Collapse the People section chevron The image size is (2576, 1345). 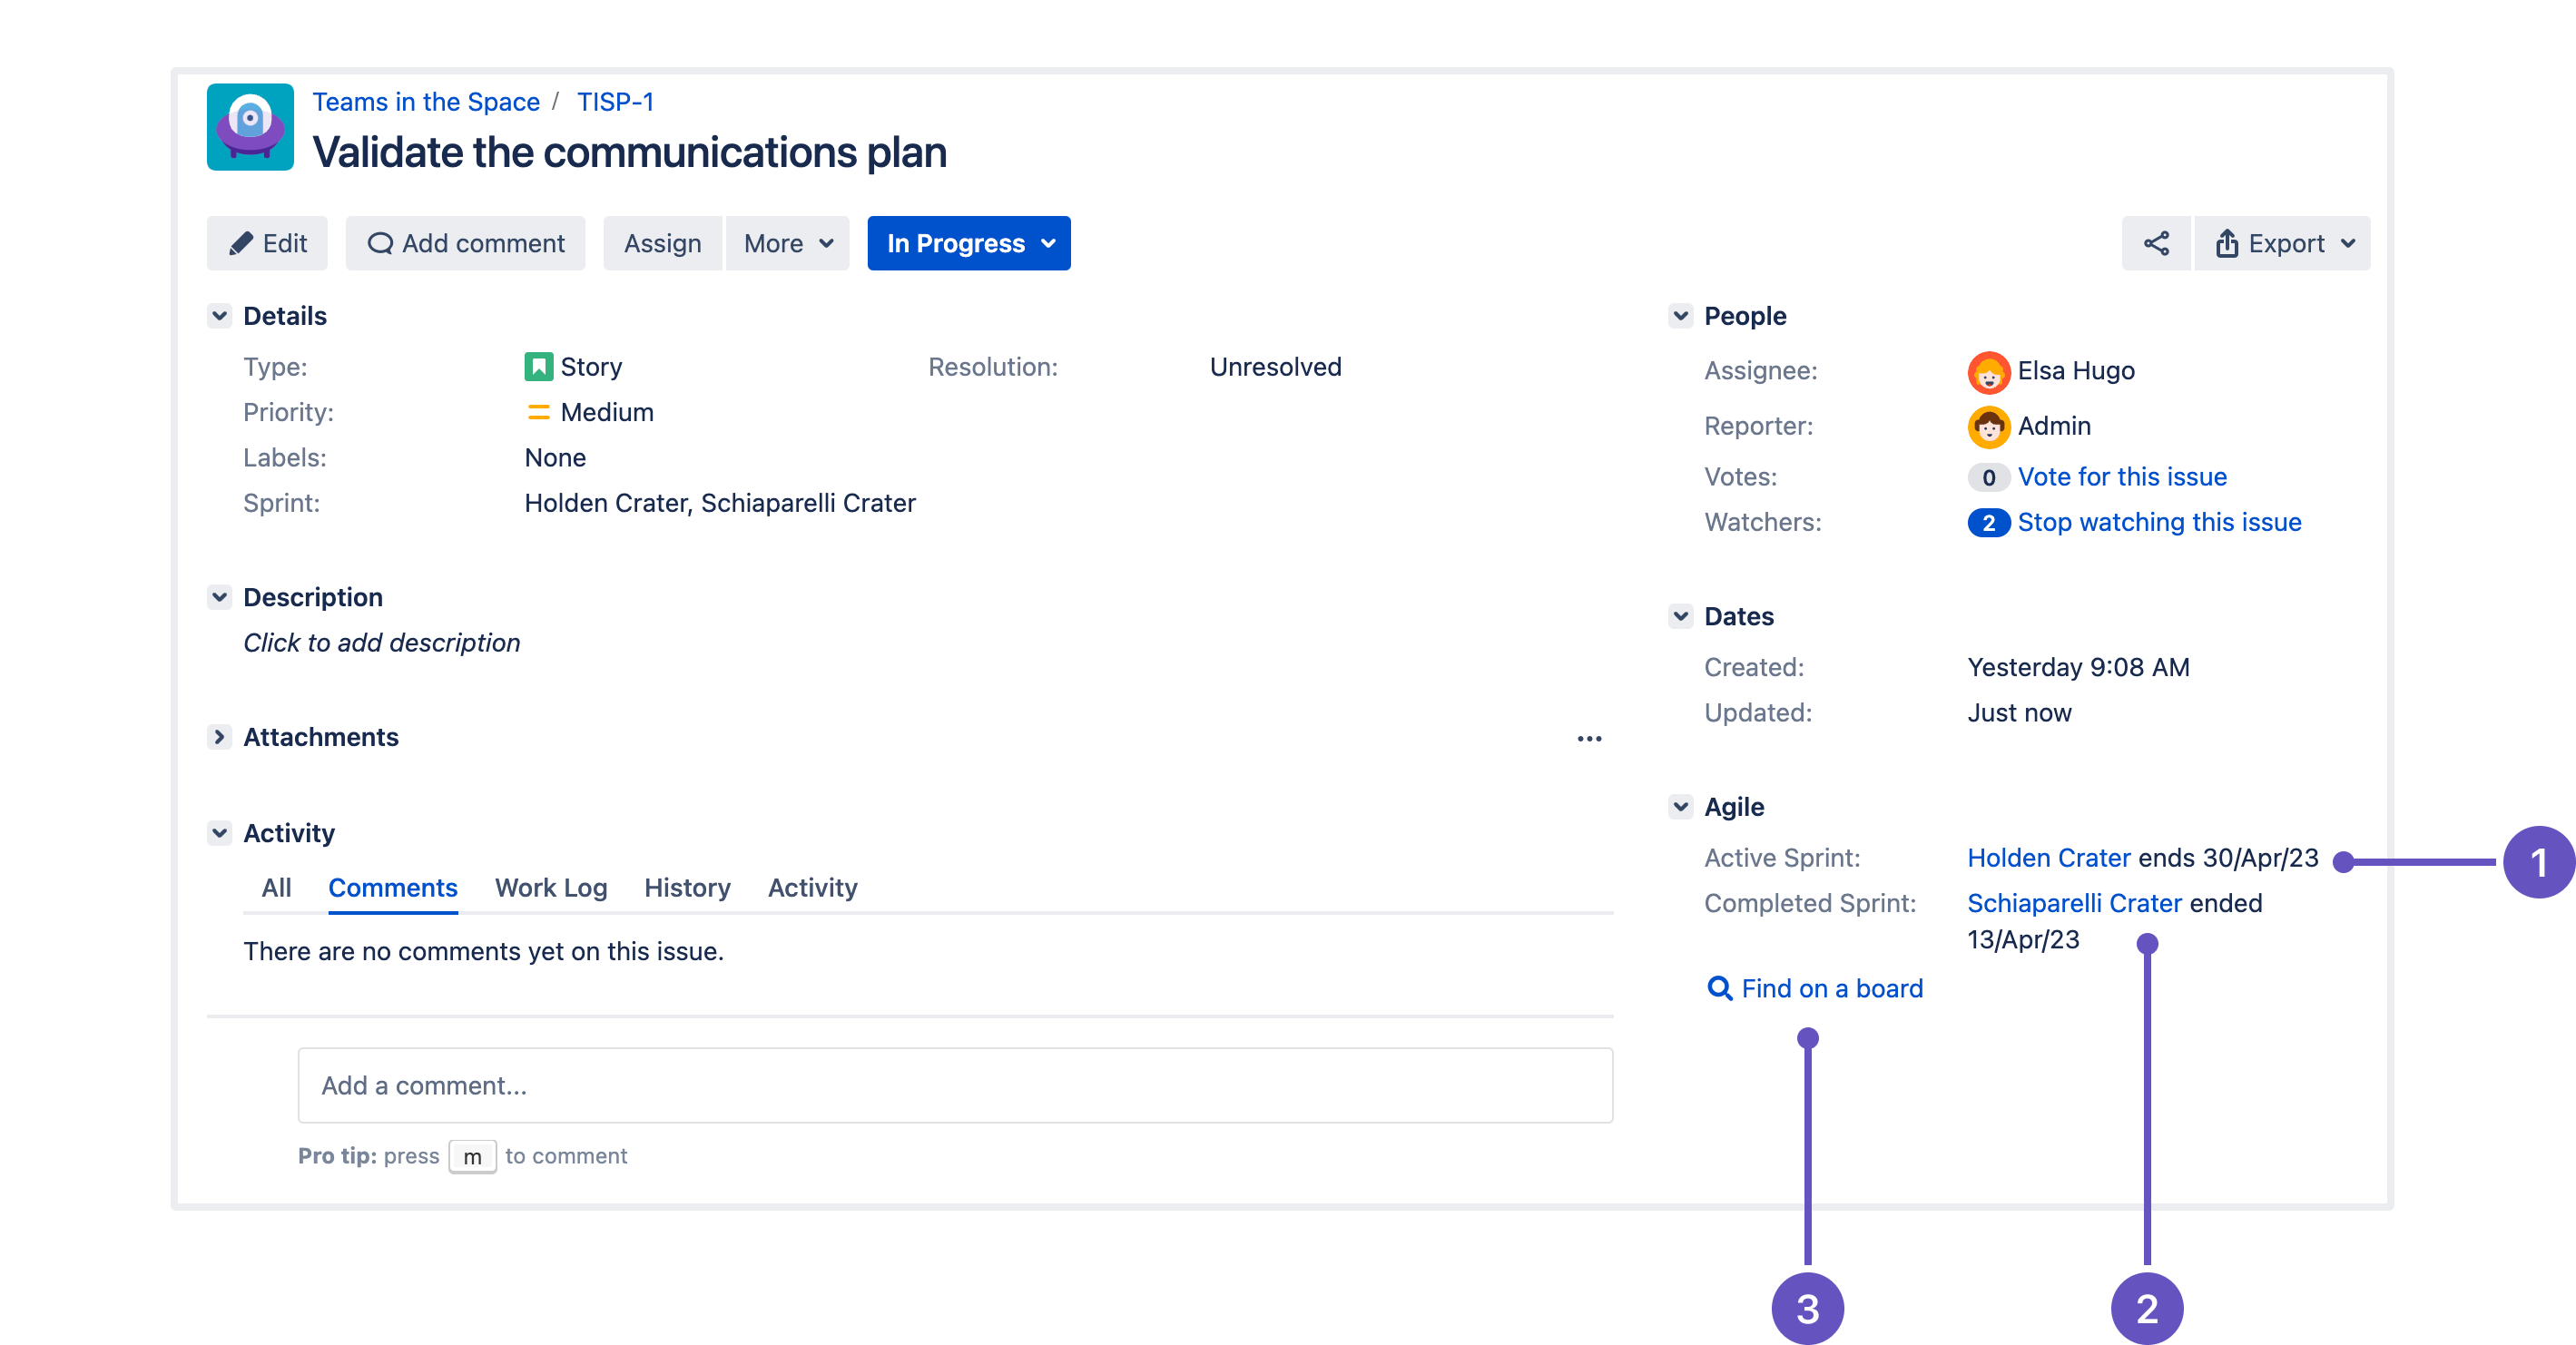tap(1680, 316)
